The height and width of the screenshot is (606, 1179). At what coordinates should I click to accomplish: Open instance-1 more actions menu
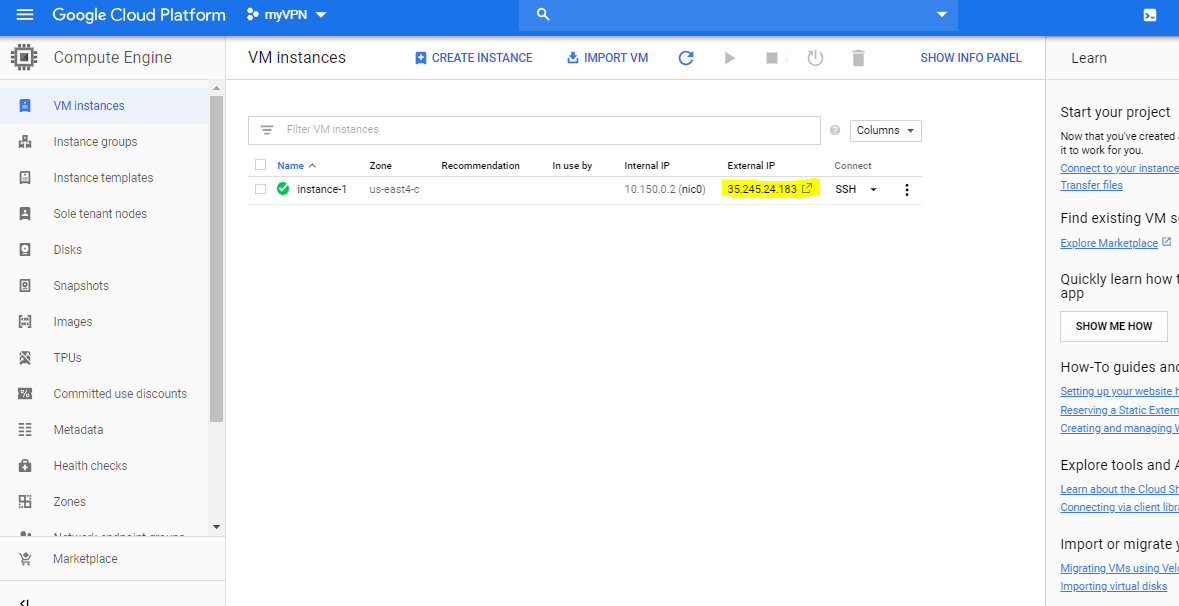tap(907, 190)
